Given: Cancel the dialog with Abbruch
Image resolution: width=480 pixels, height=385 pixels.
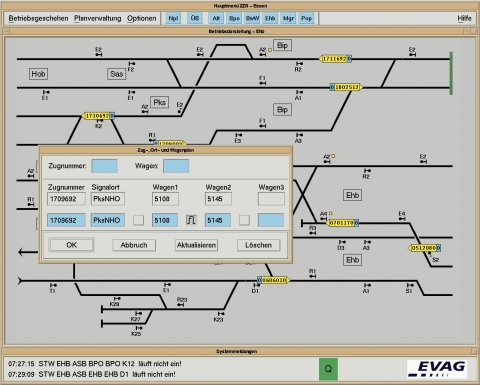Looking at the screenshot, I should click(134, 245).
